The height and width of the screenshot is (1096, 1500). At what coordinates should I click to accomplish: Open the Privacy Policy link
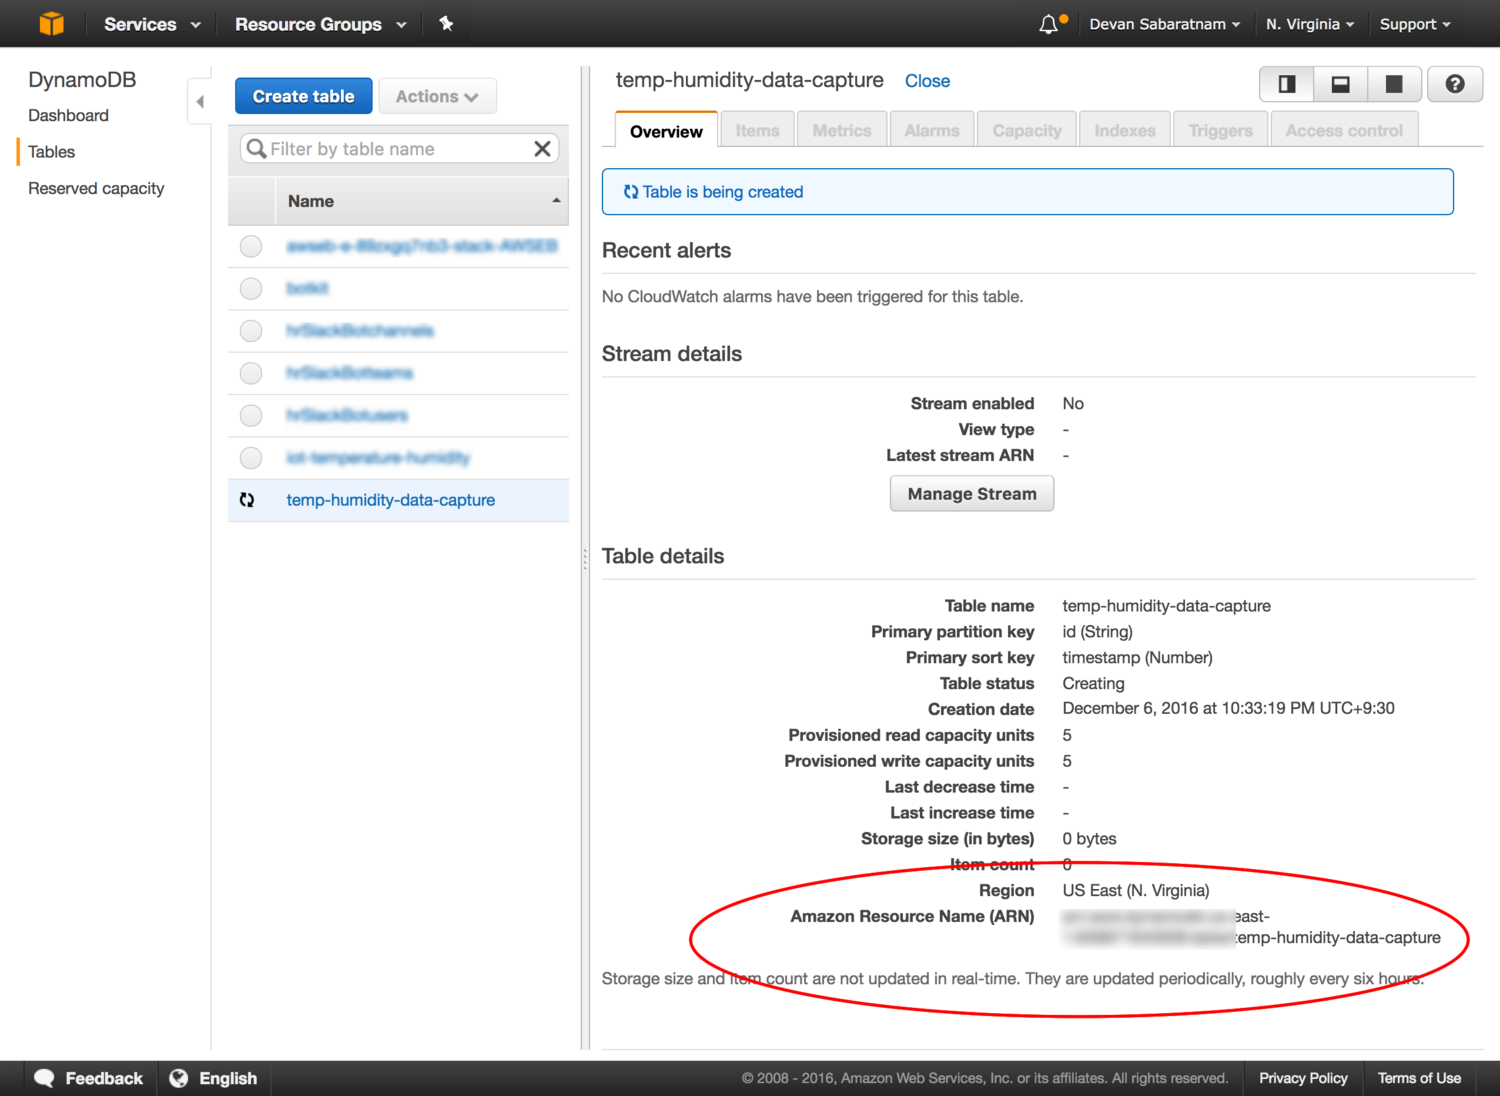click(x=1303, y=1078)
